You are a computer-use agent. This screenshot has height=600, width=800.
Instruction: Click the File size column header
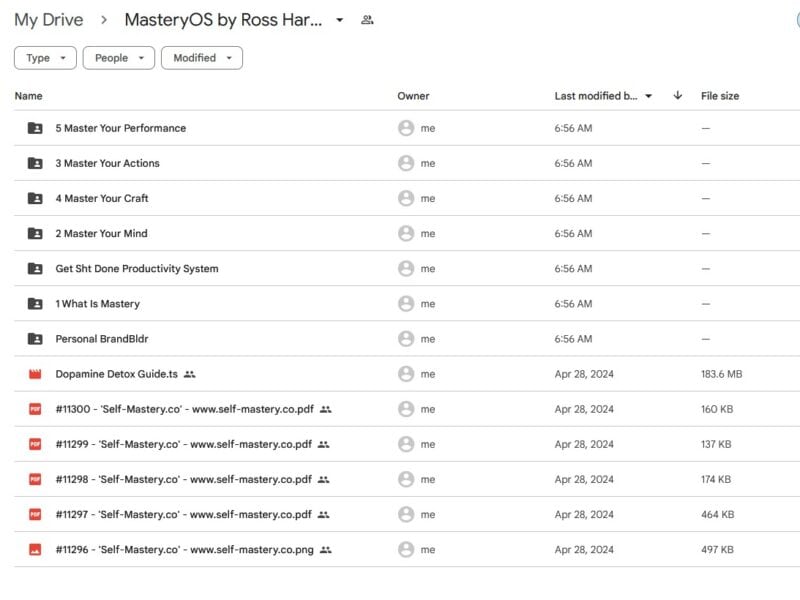point(720,96)
